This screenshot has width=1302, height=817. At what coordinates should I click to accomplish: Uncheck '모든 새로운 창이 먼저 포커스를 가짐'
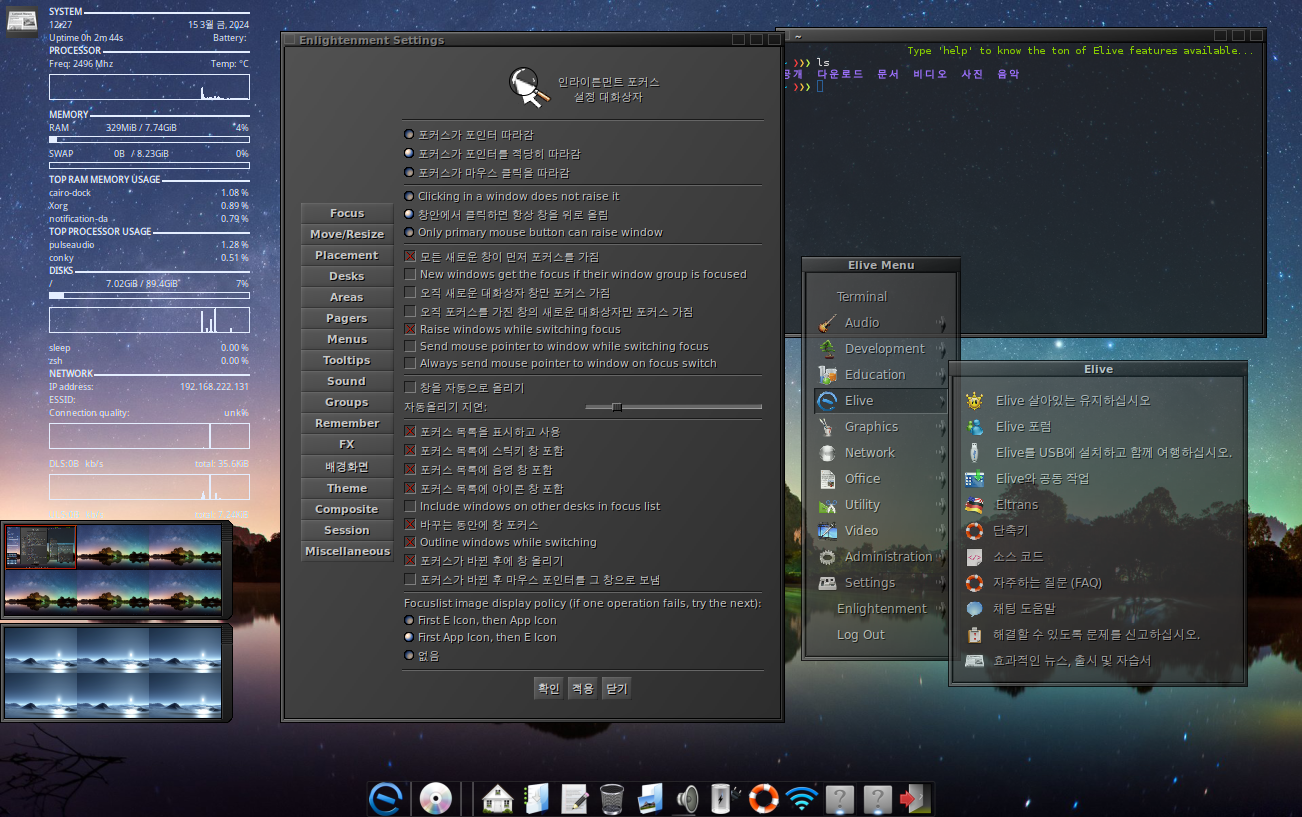(x=410, y=257)
